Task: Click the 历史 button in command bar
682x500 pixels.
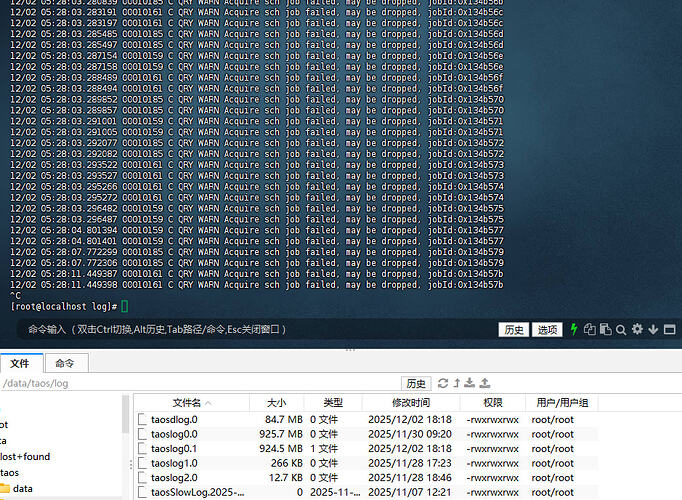Action: pyautogui.click(x=514, y=329)
